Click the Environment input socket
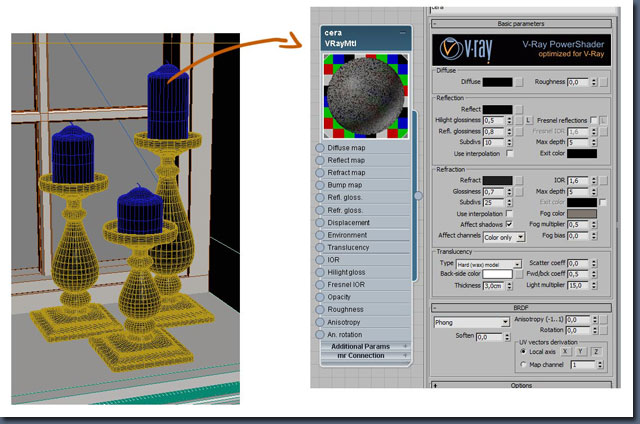The height and width of the screenshot is (424, 640). pos(320,235)
